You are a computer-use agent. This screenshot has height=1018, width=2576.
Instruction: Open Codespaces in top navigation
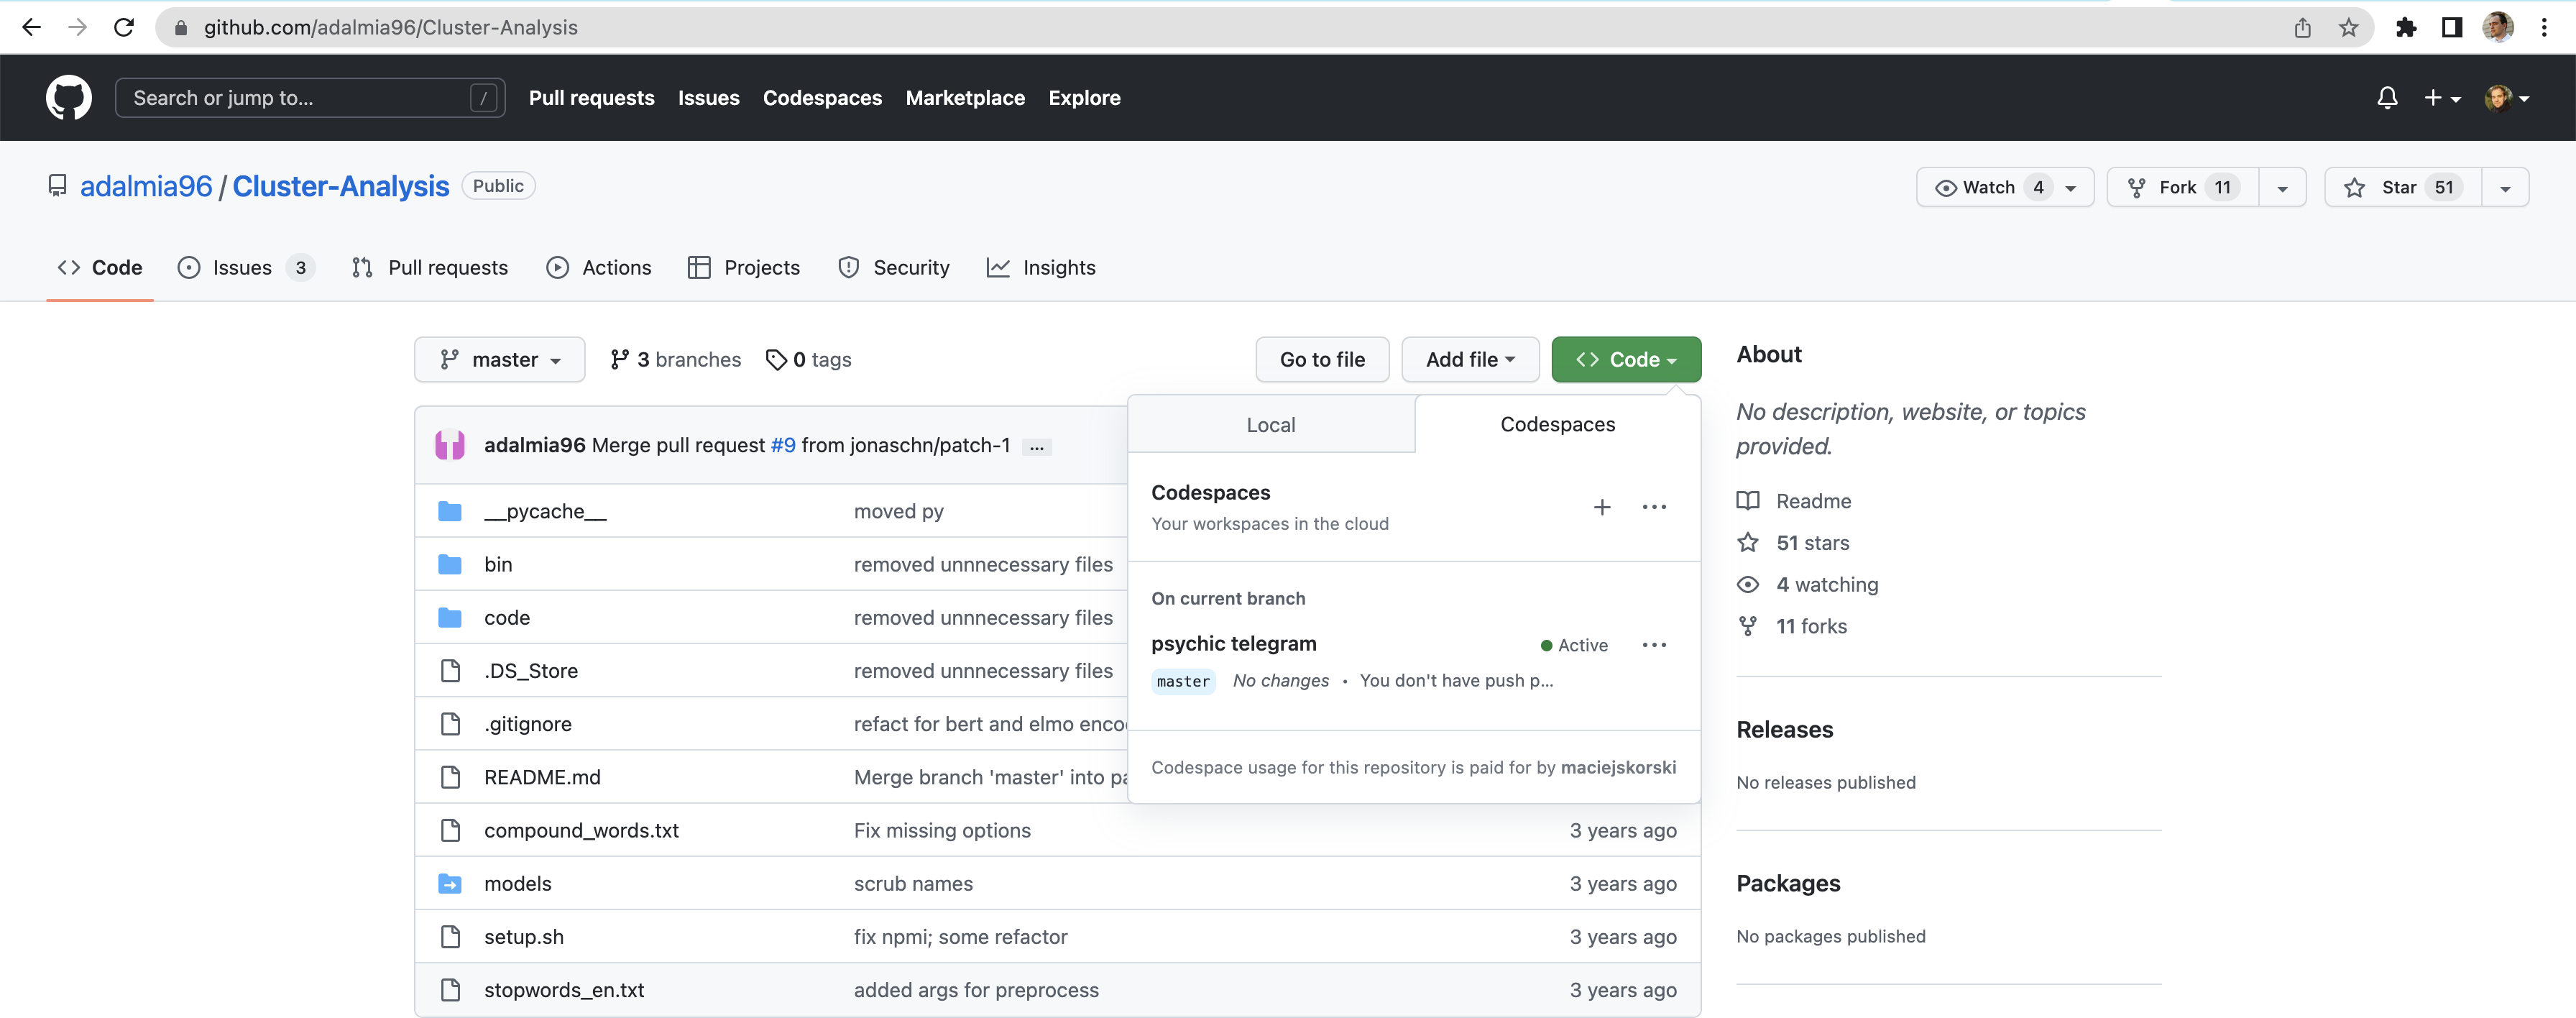coord(822,98)
